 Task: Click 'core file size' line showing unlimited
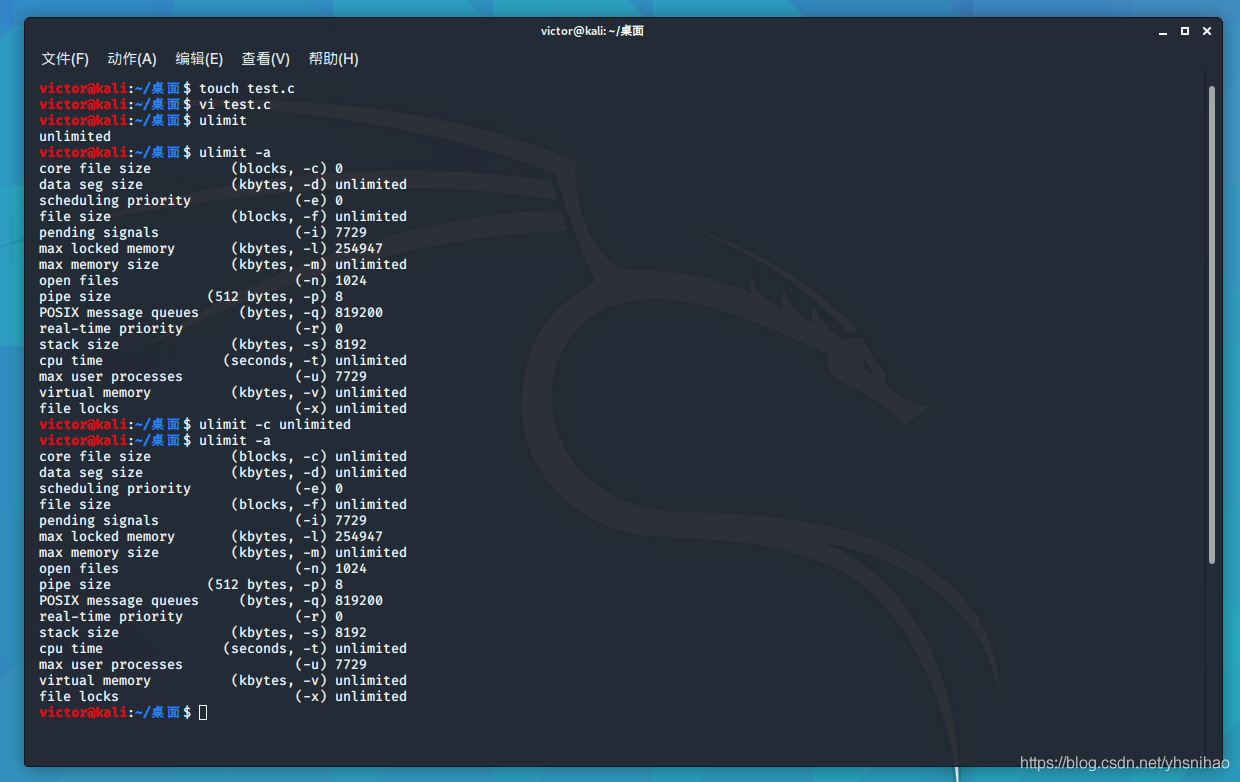(x=223, y=456)
